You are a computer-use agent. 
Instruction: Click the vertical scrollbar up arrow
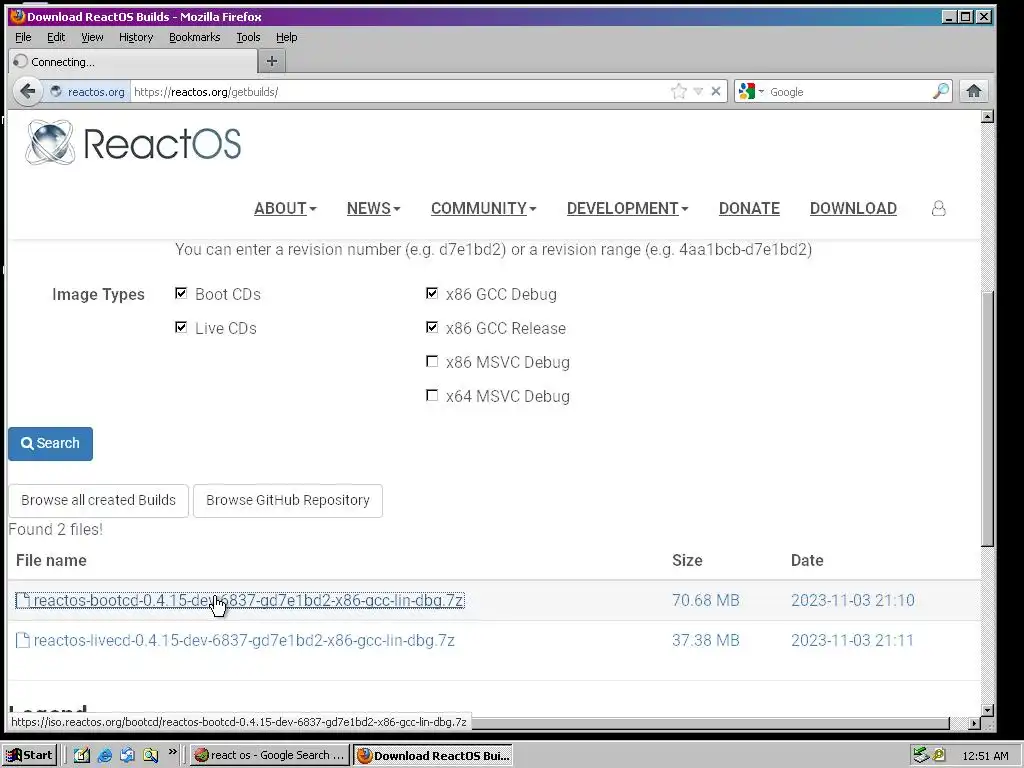pos(987,116)
